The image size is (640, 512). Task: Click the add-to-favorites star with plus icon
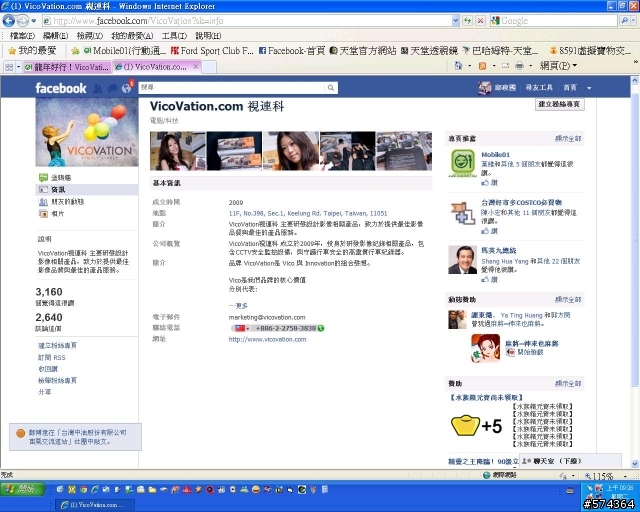pyautogui.click(x=75, y=51)
